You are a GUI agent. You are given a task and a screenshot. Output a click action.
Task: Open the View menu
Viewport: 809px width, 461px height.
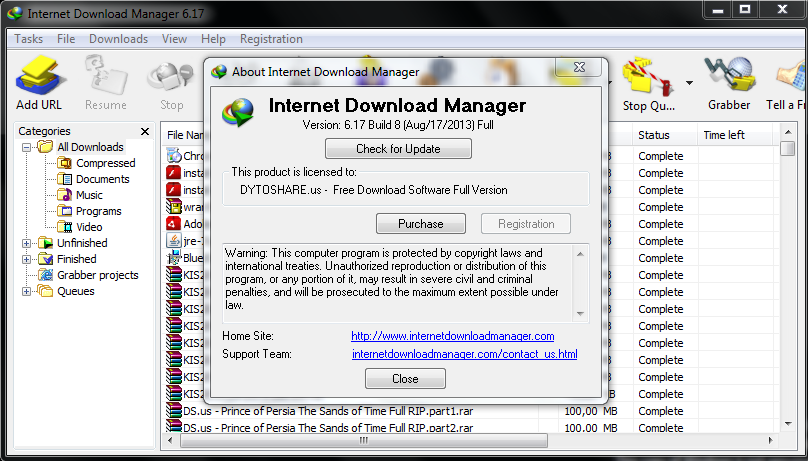click(x=174, y=39)
